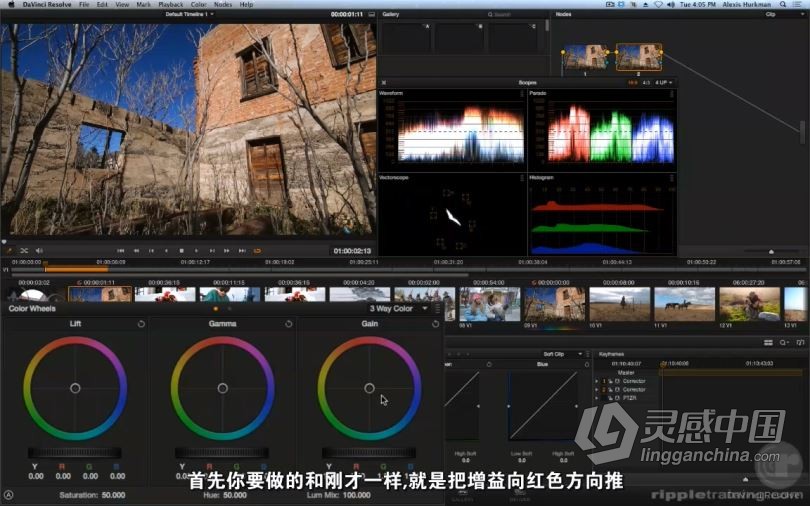The width and height of the screenshot is (810, 506).
Task: Reset the Blue soft clip curve
Action: point(586,365)
